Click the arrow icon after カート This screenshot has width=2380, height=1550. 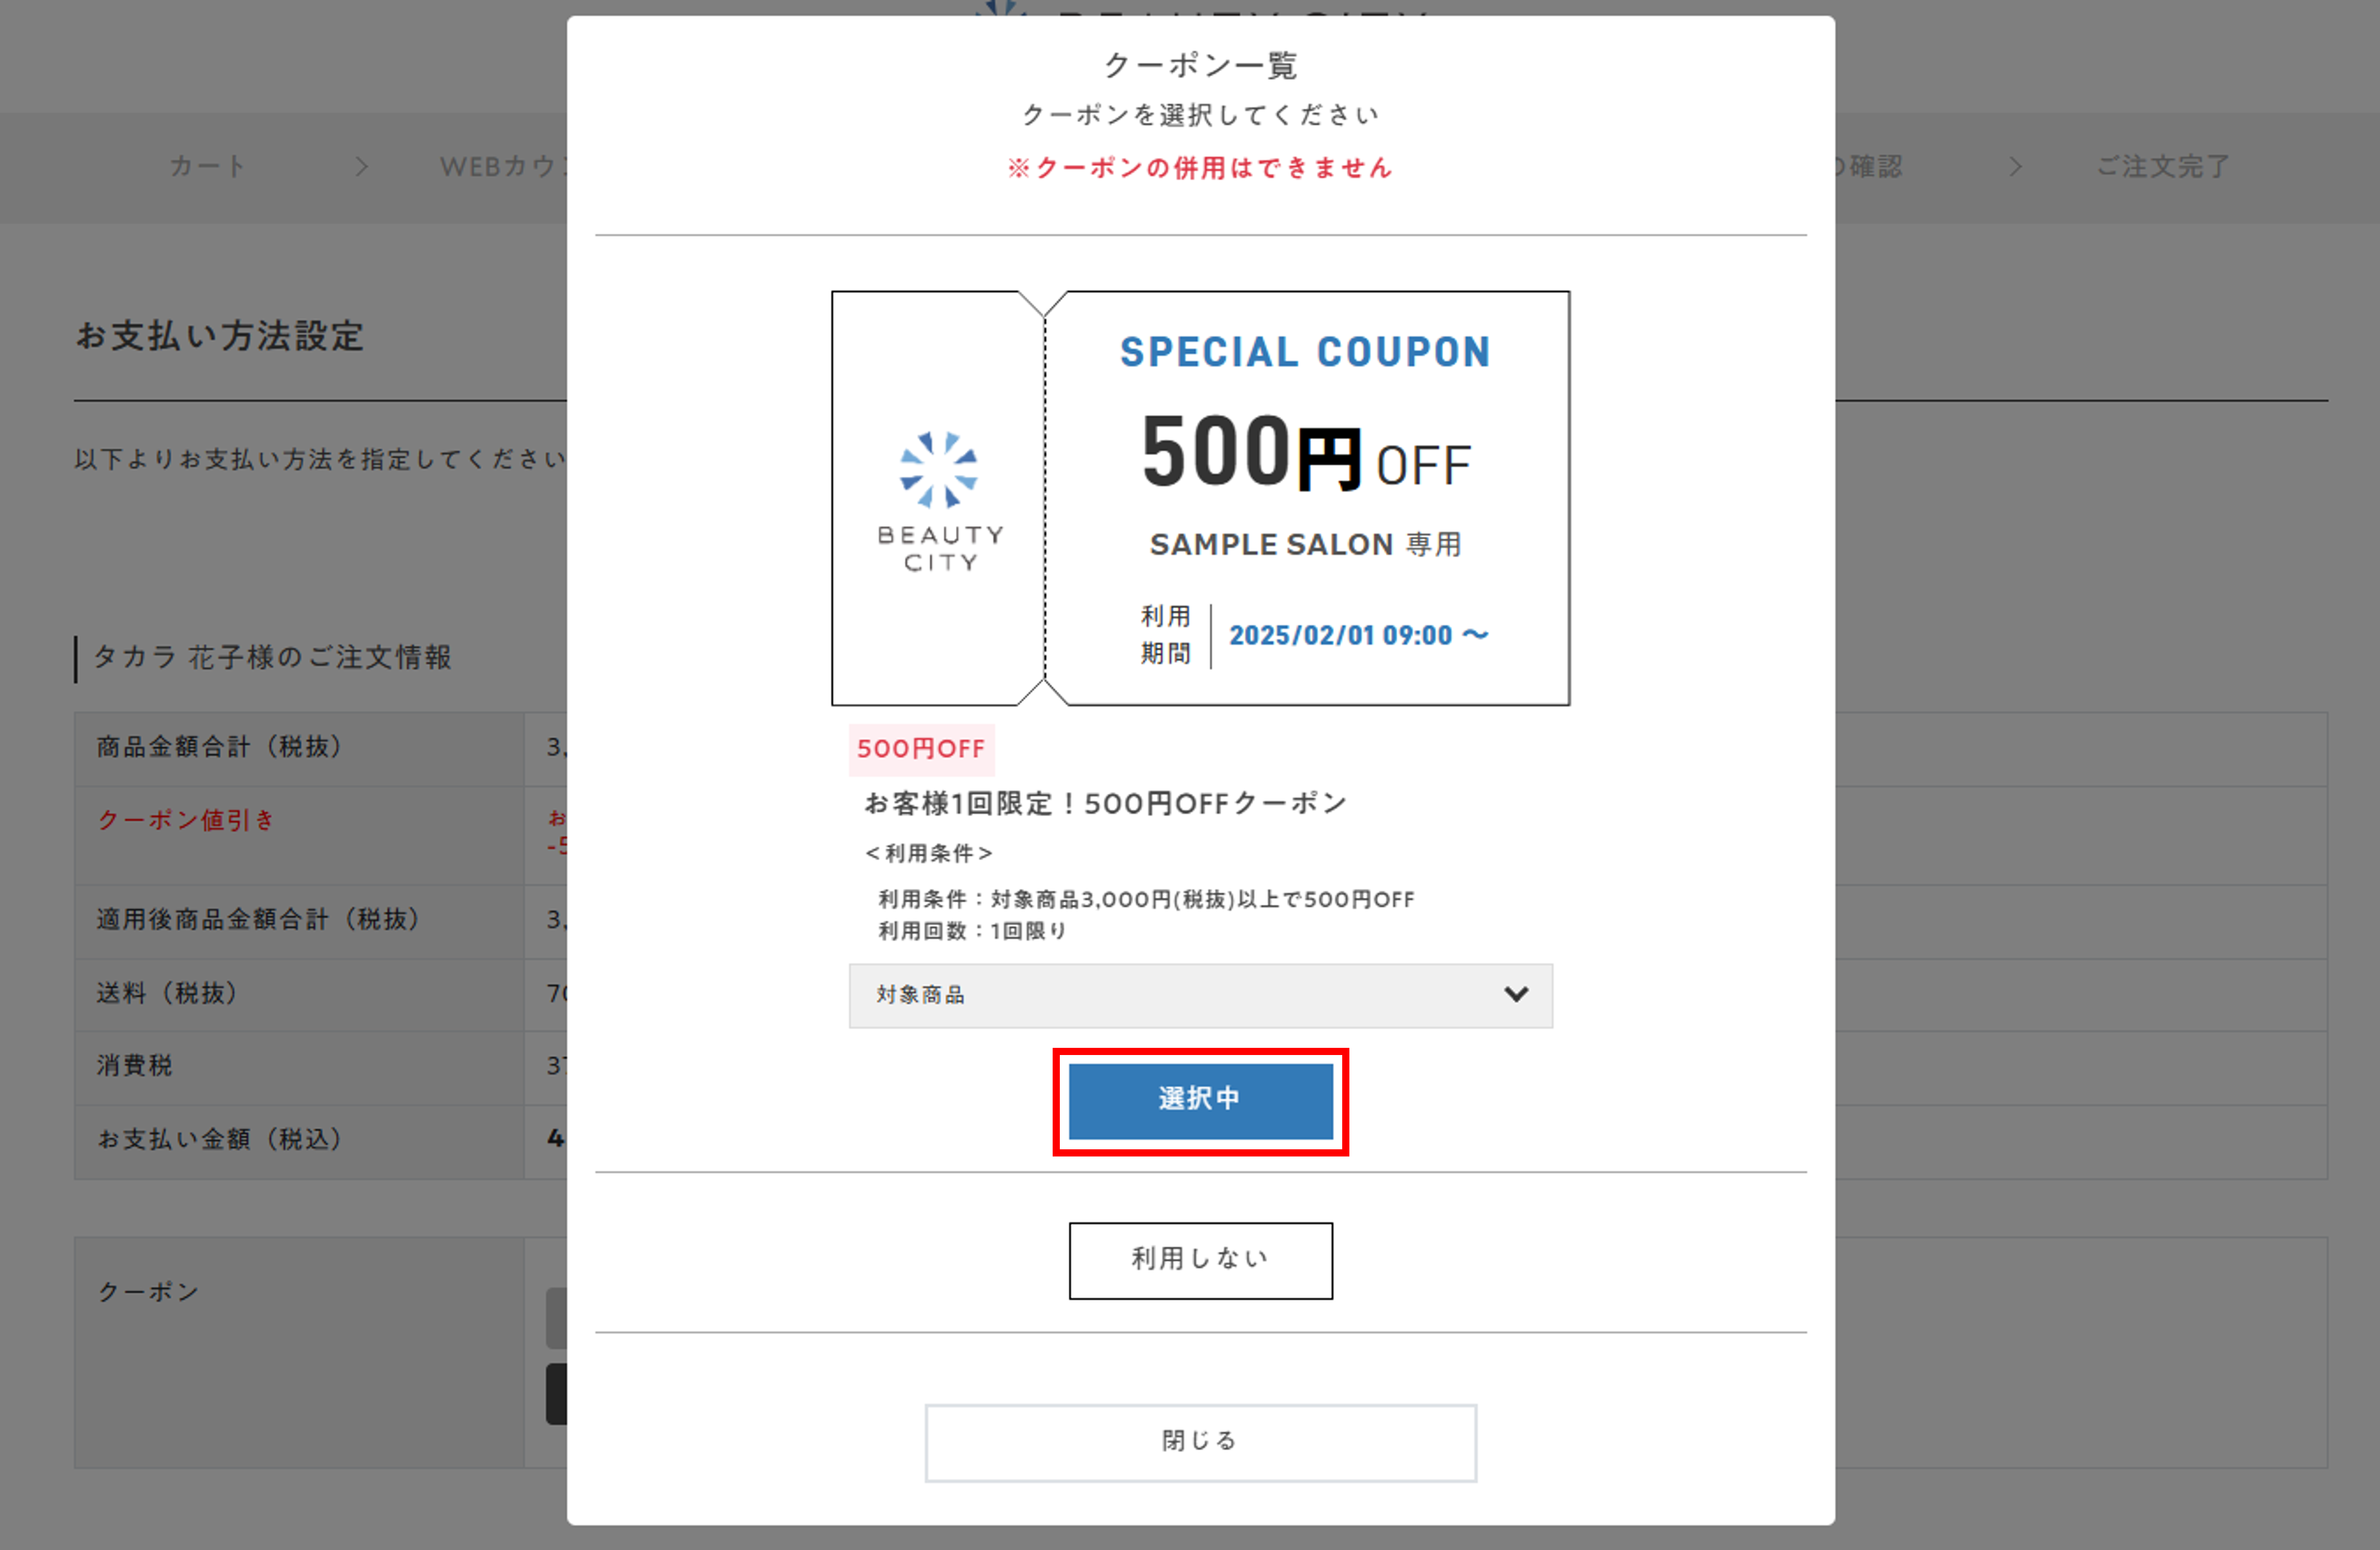tap(362, 166)
